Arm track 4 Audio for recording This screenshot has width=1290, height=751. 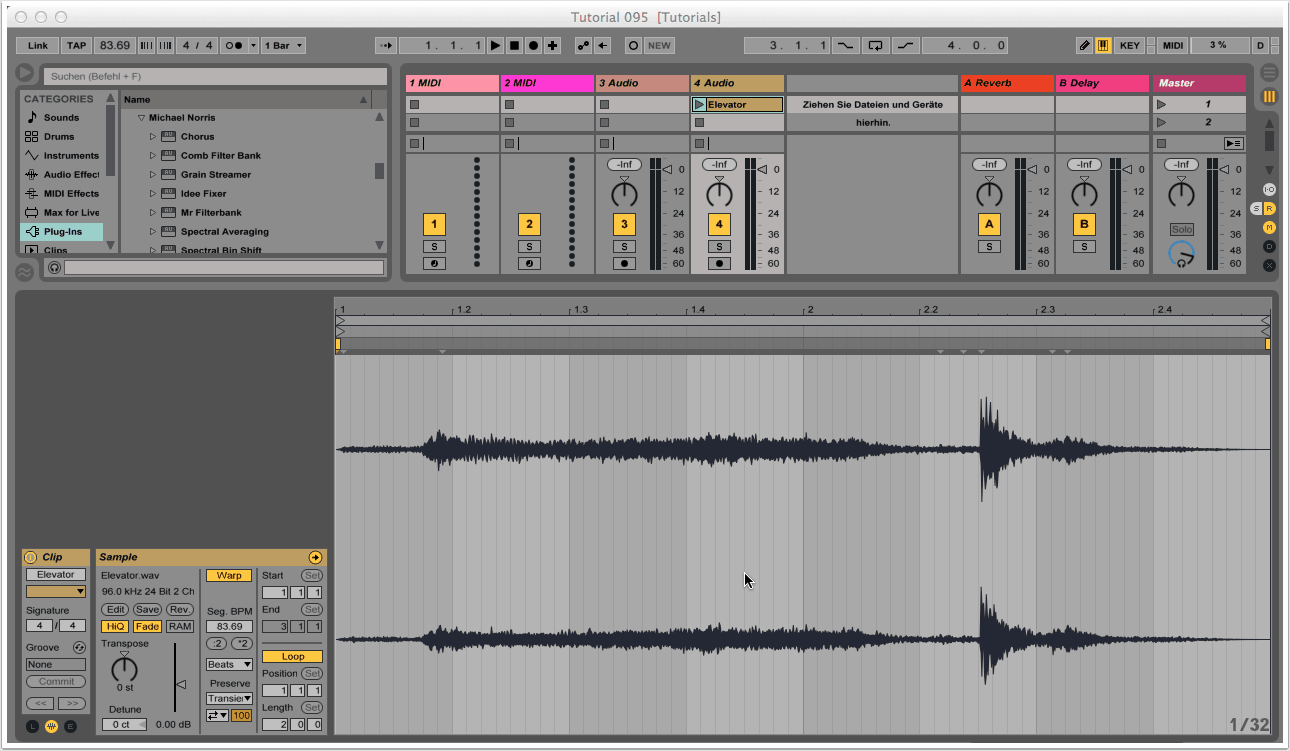718,264
